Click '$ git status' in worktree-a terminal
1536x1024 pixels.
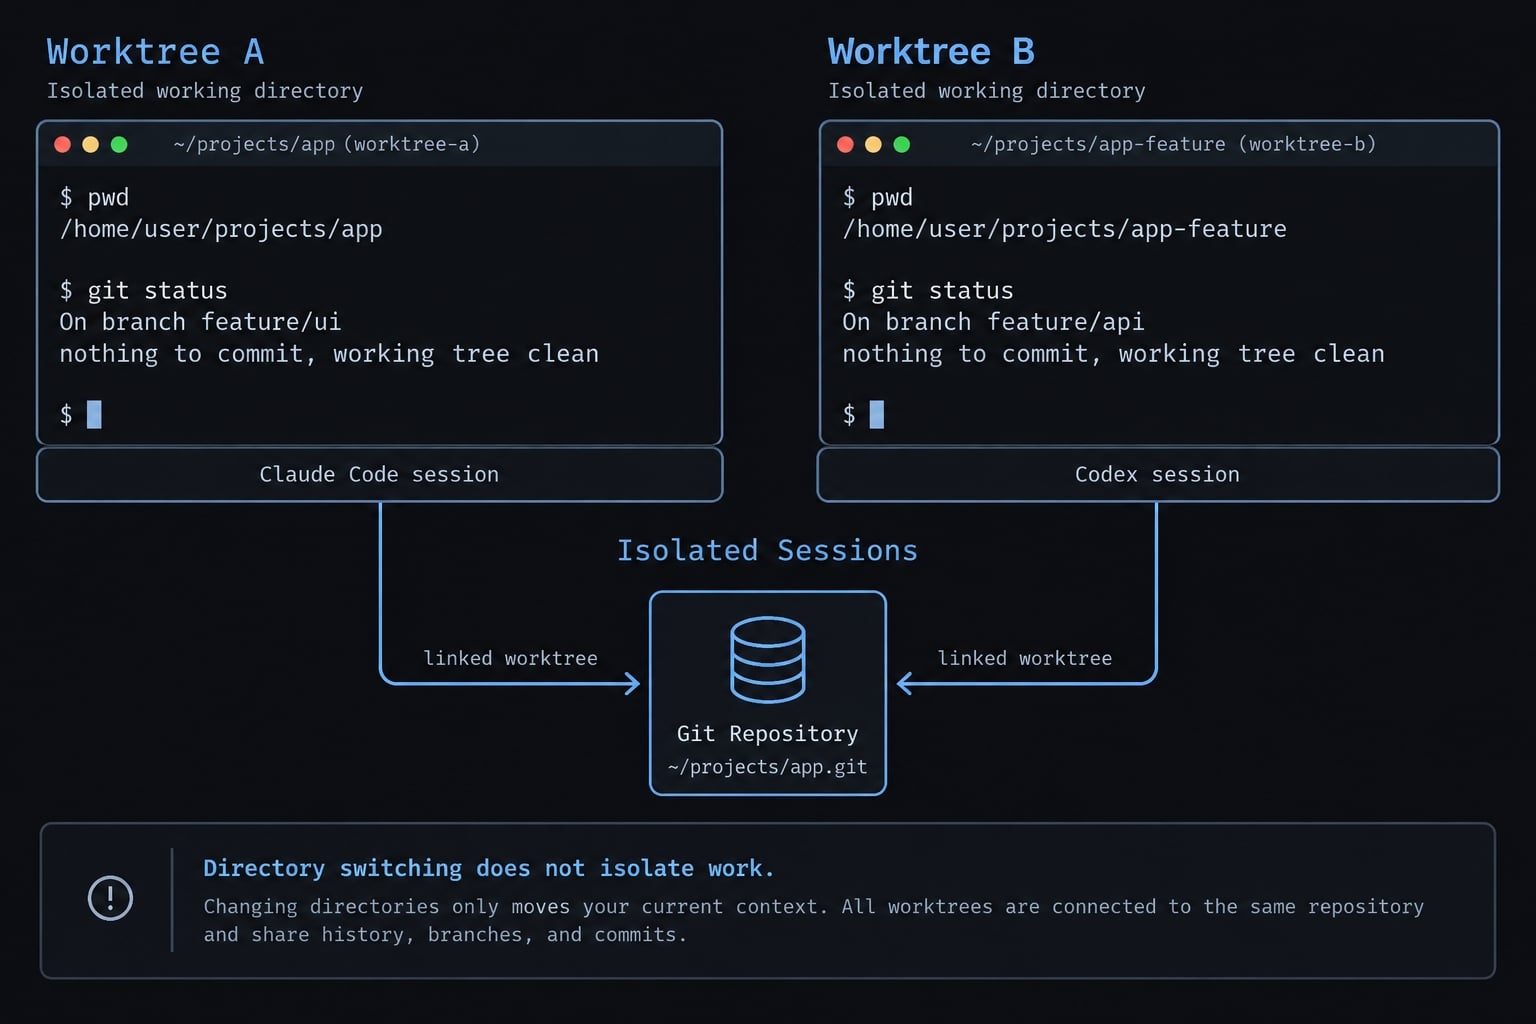(143, 291)
